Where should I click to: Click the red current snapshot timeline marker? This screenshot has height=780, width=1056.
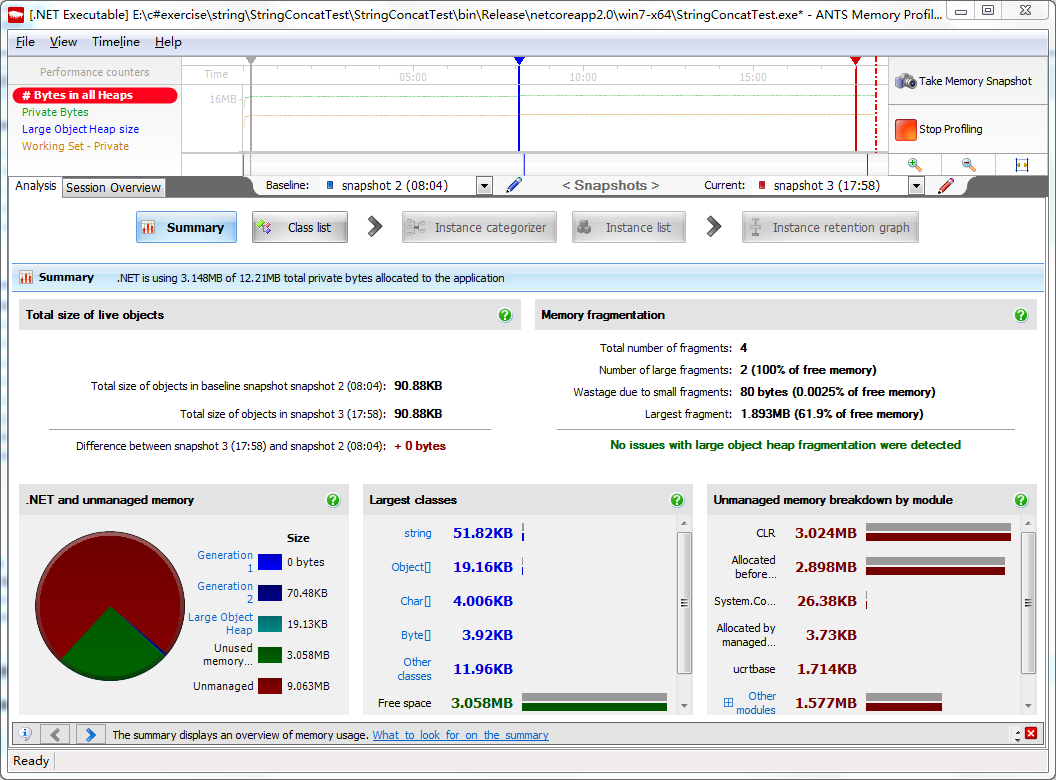tap(855, 61)
